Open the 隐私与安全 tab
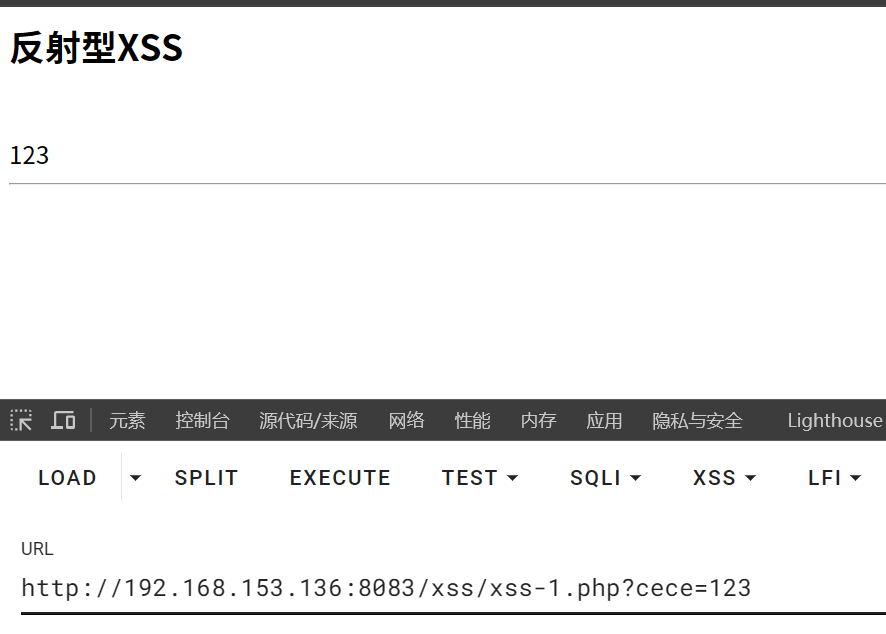This screenshot has height=634, width=886. (x=697, y=420)
